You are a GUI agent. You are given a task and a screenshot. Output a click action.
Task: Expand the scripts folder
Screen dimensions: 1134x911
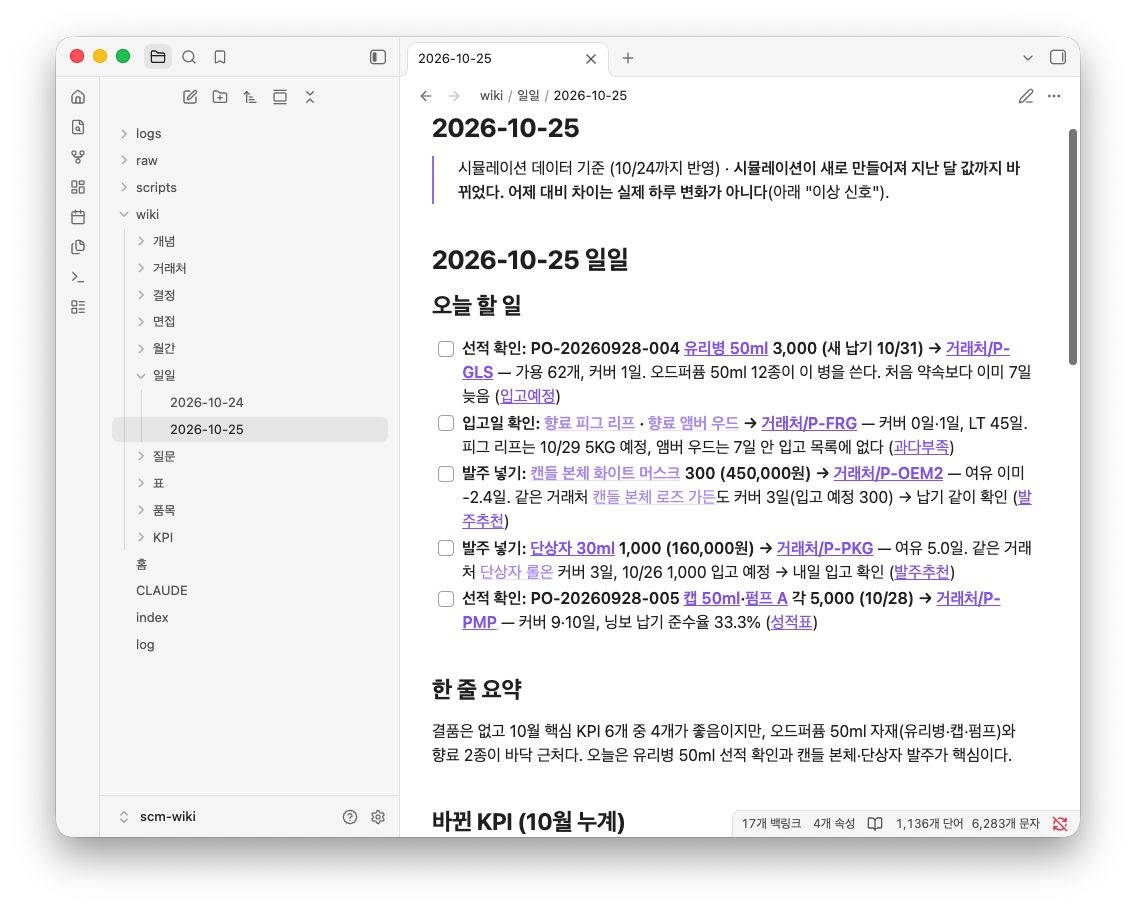pyautogui.click(x=250, y=187)
